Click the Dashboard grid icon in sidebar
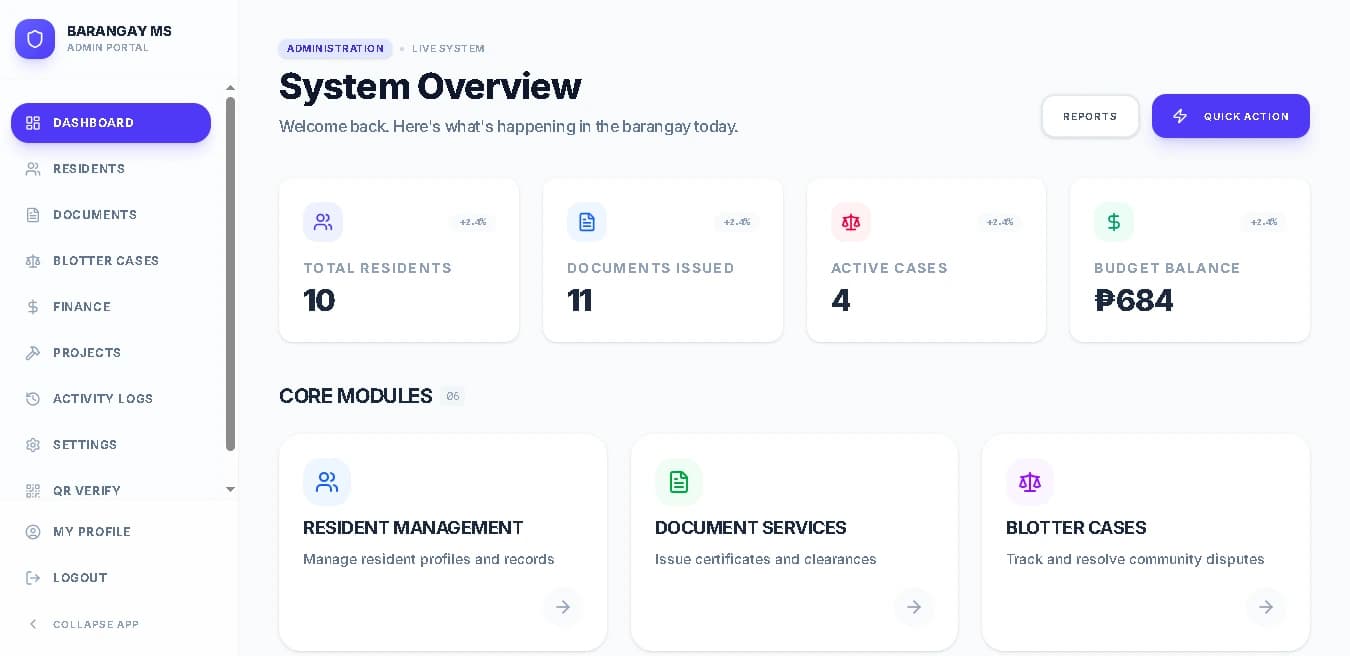The height and width of the screenshot is (656, 1350). click(x=33, y=123)
